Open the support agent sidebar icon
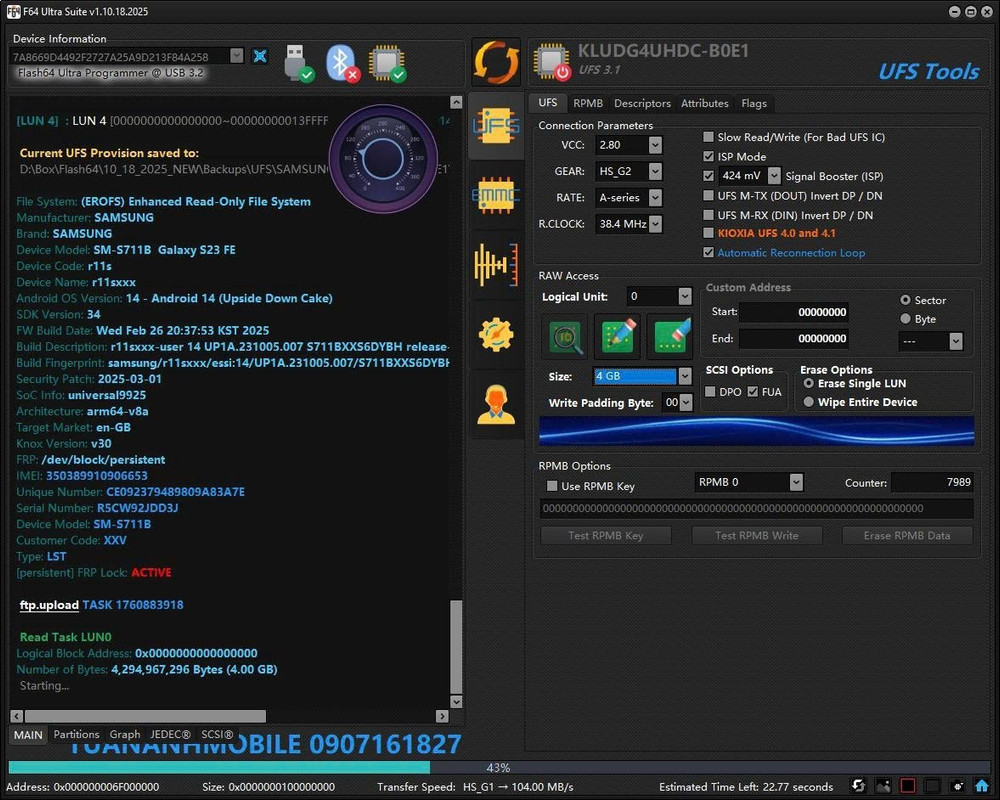Viewport: 1000px width, 800px height. (x=496, y=404)
